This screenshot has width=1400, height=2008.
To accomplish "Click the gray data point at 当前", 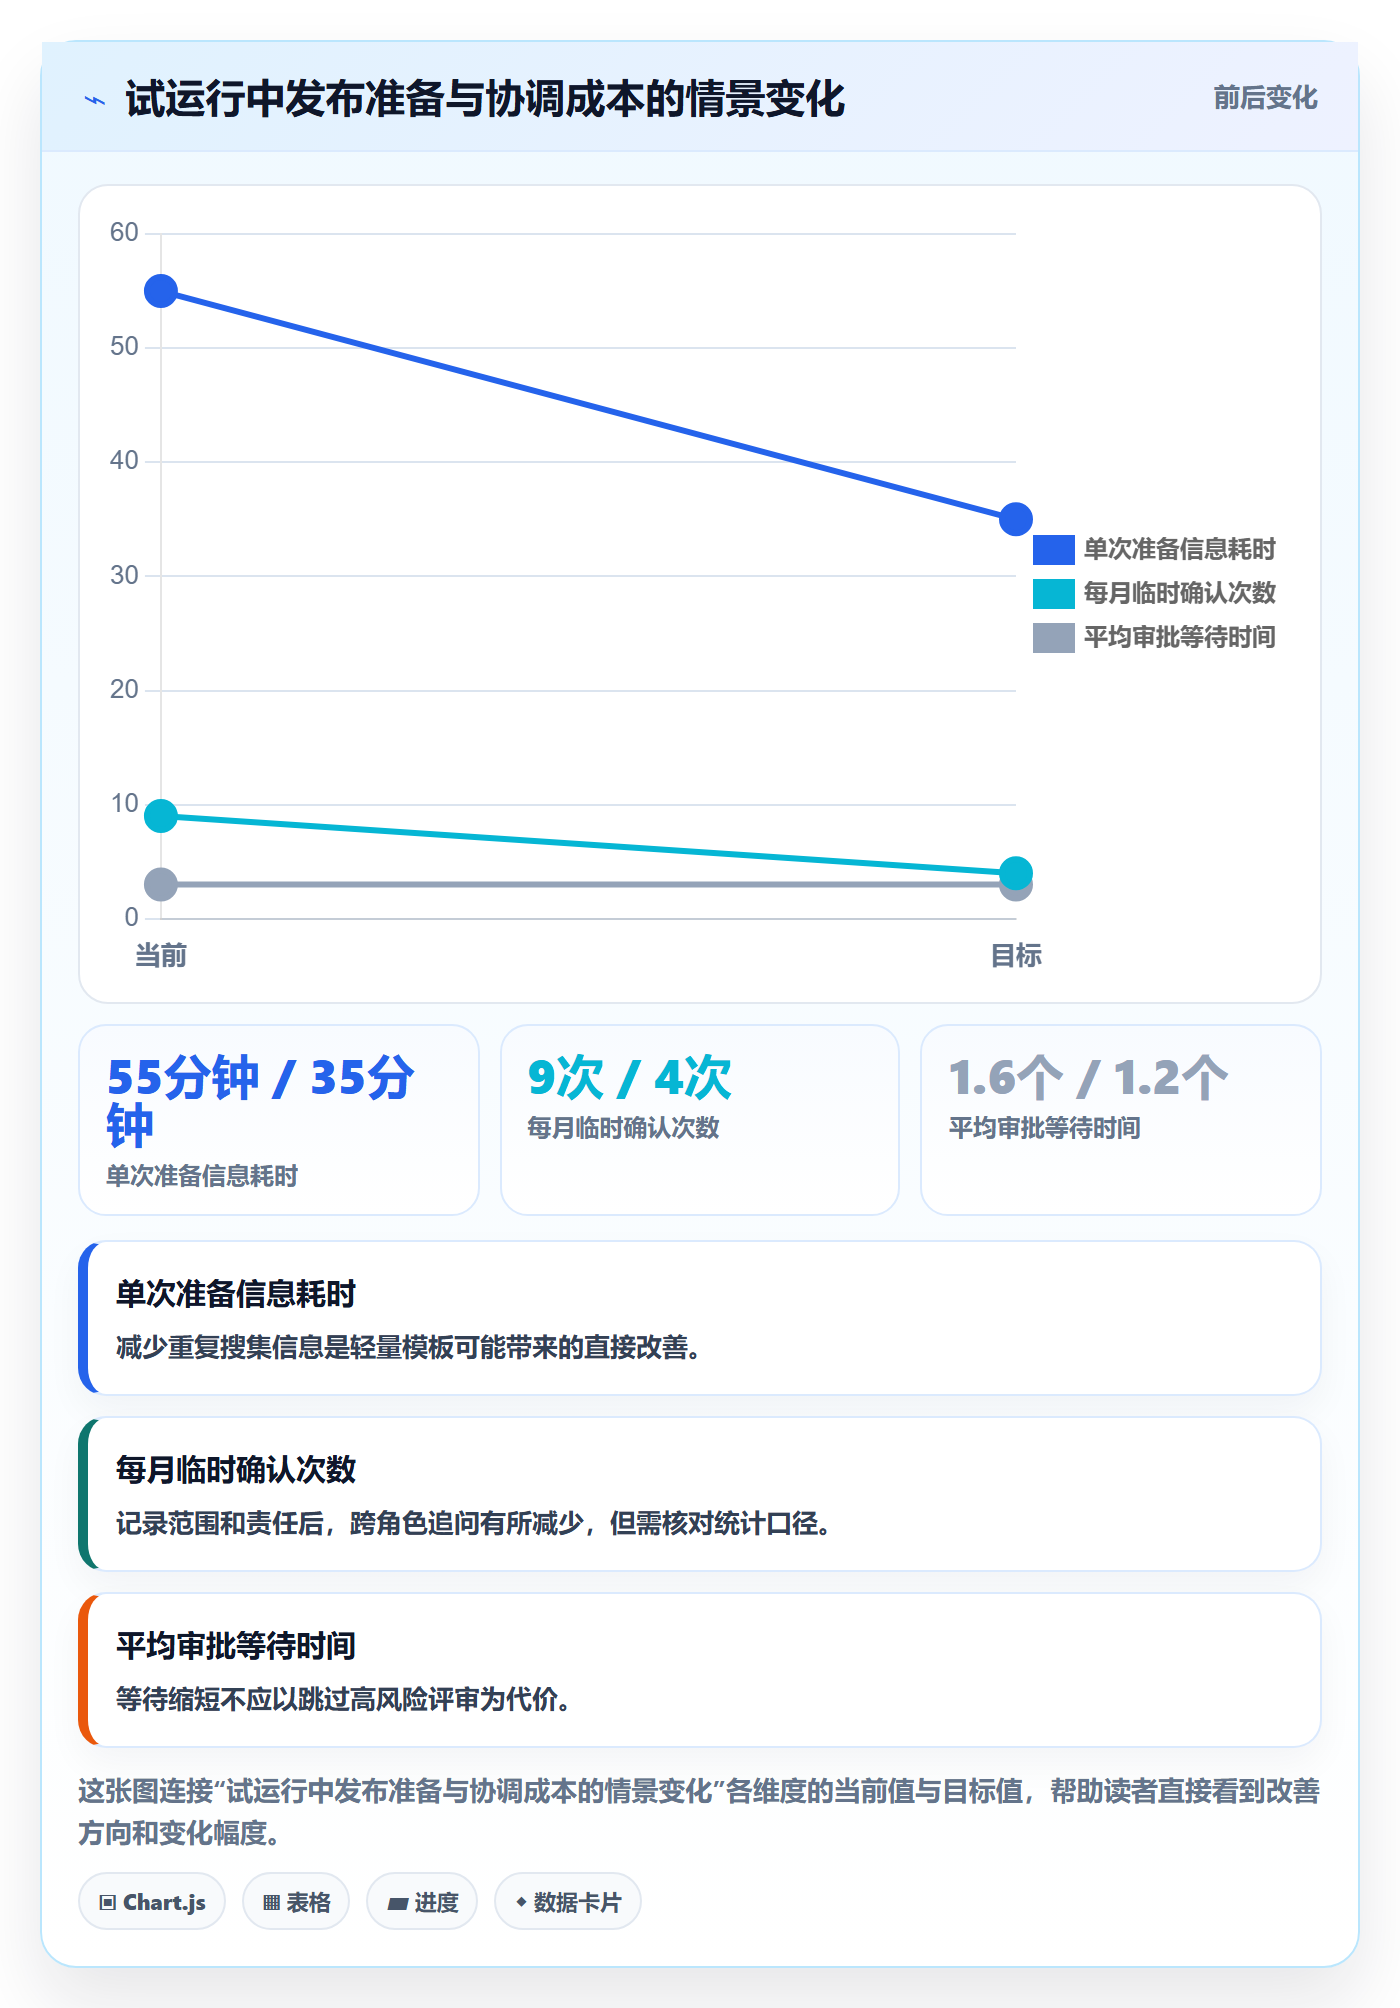I will (161, 884).
